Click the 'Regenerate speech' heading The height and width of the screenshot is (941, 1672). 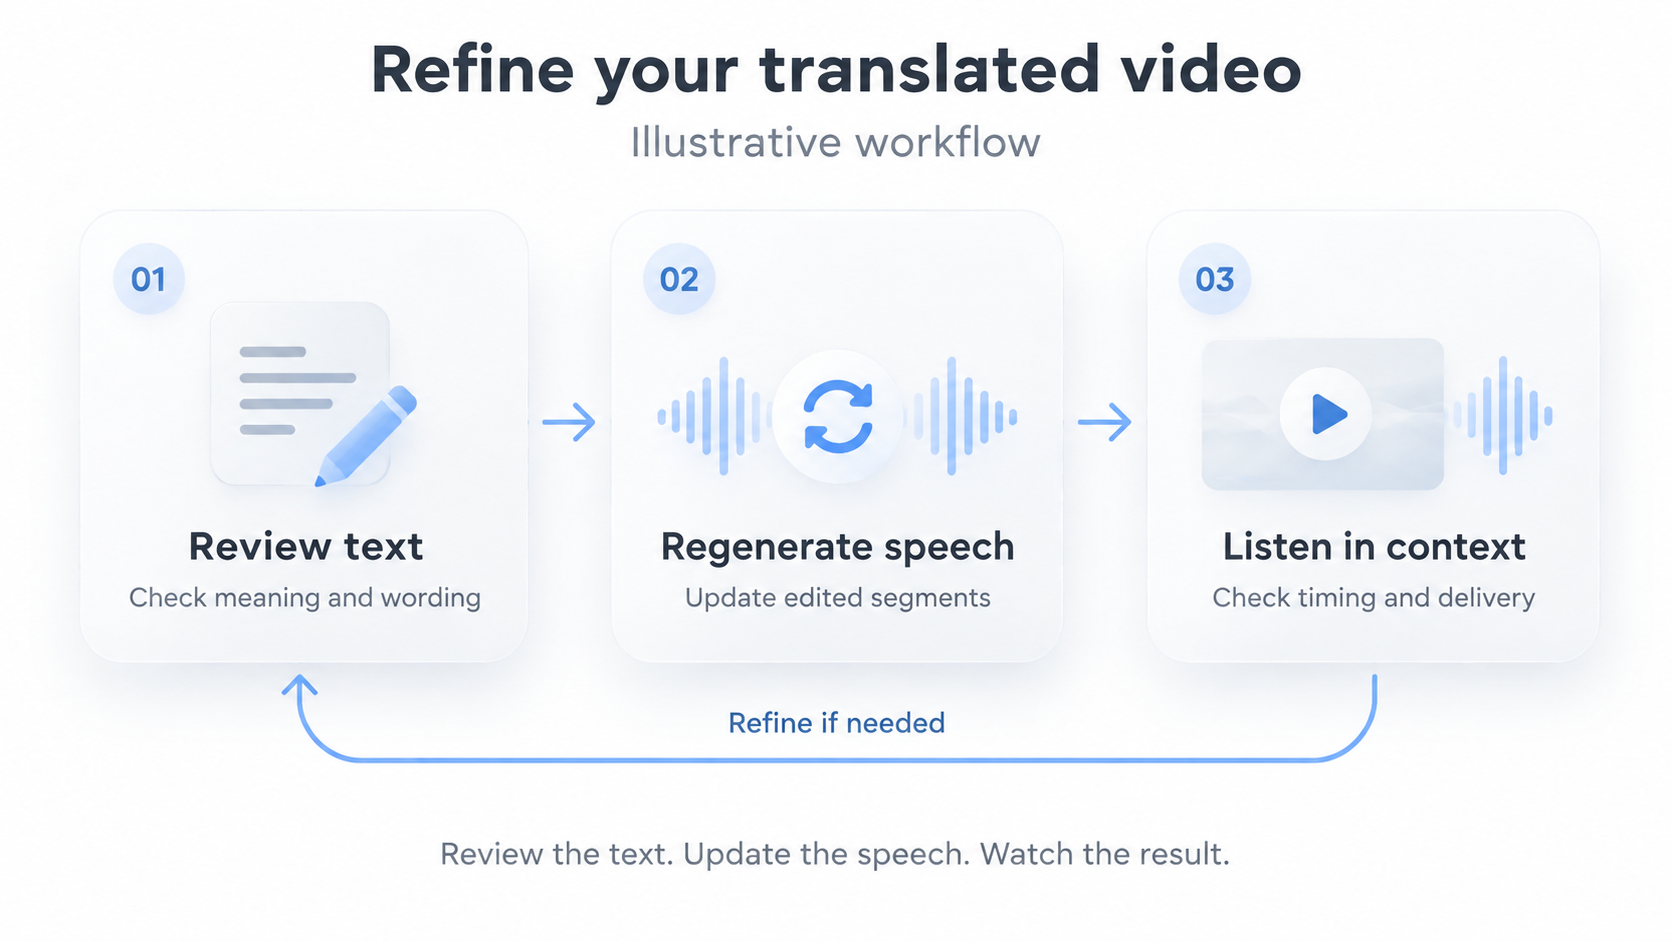point(838,548)
